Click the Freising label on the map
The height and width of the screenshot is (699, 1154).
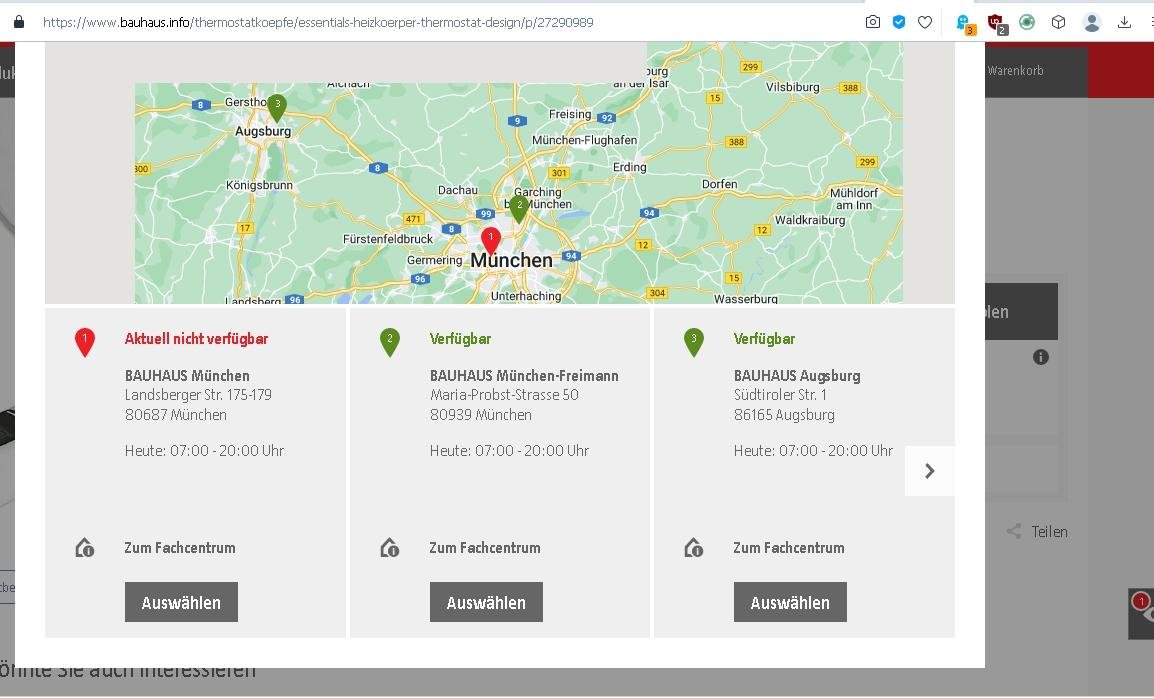(x=570, y=114)
